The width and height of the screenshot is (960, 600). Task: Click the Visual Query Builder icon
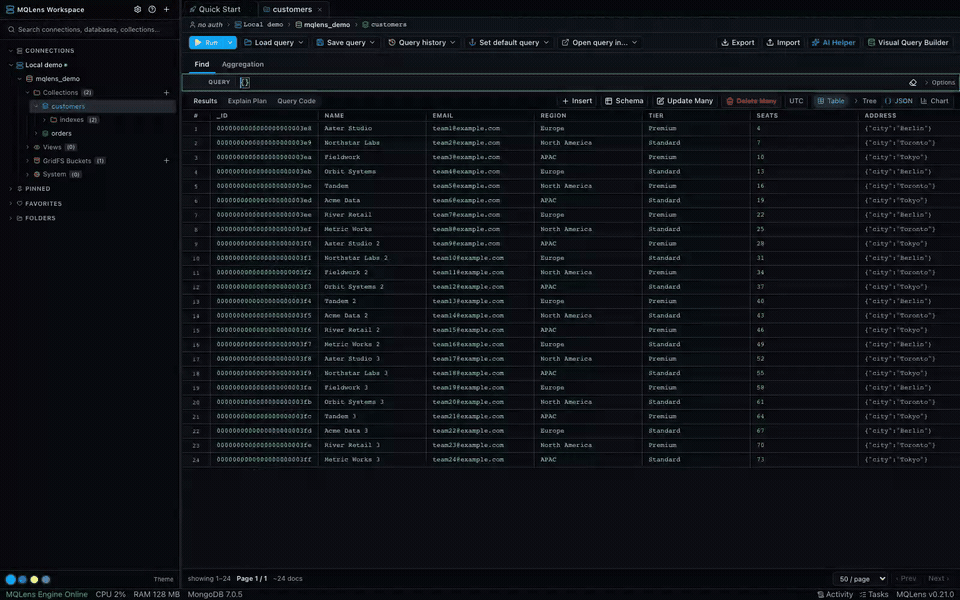click(x=871, y=42)
